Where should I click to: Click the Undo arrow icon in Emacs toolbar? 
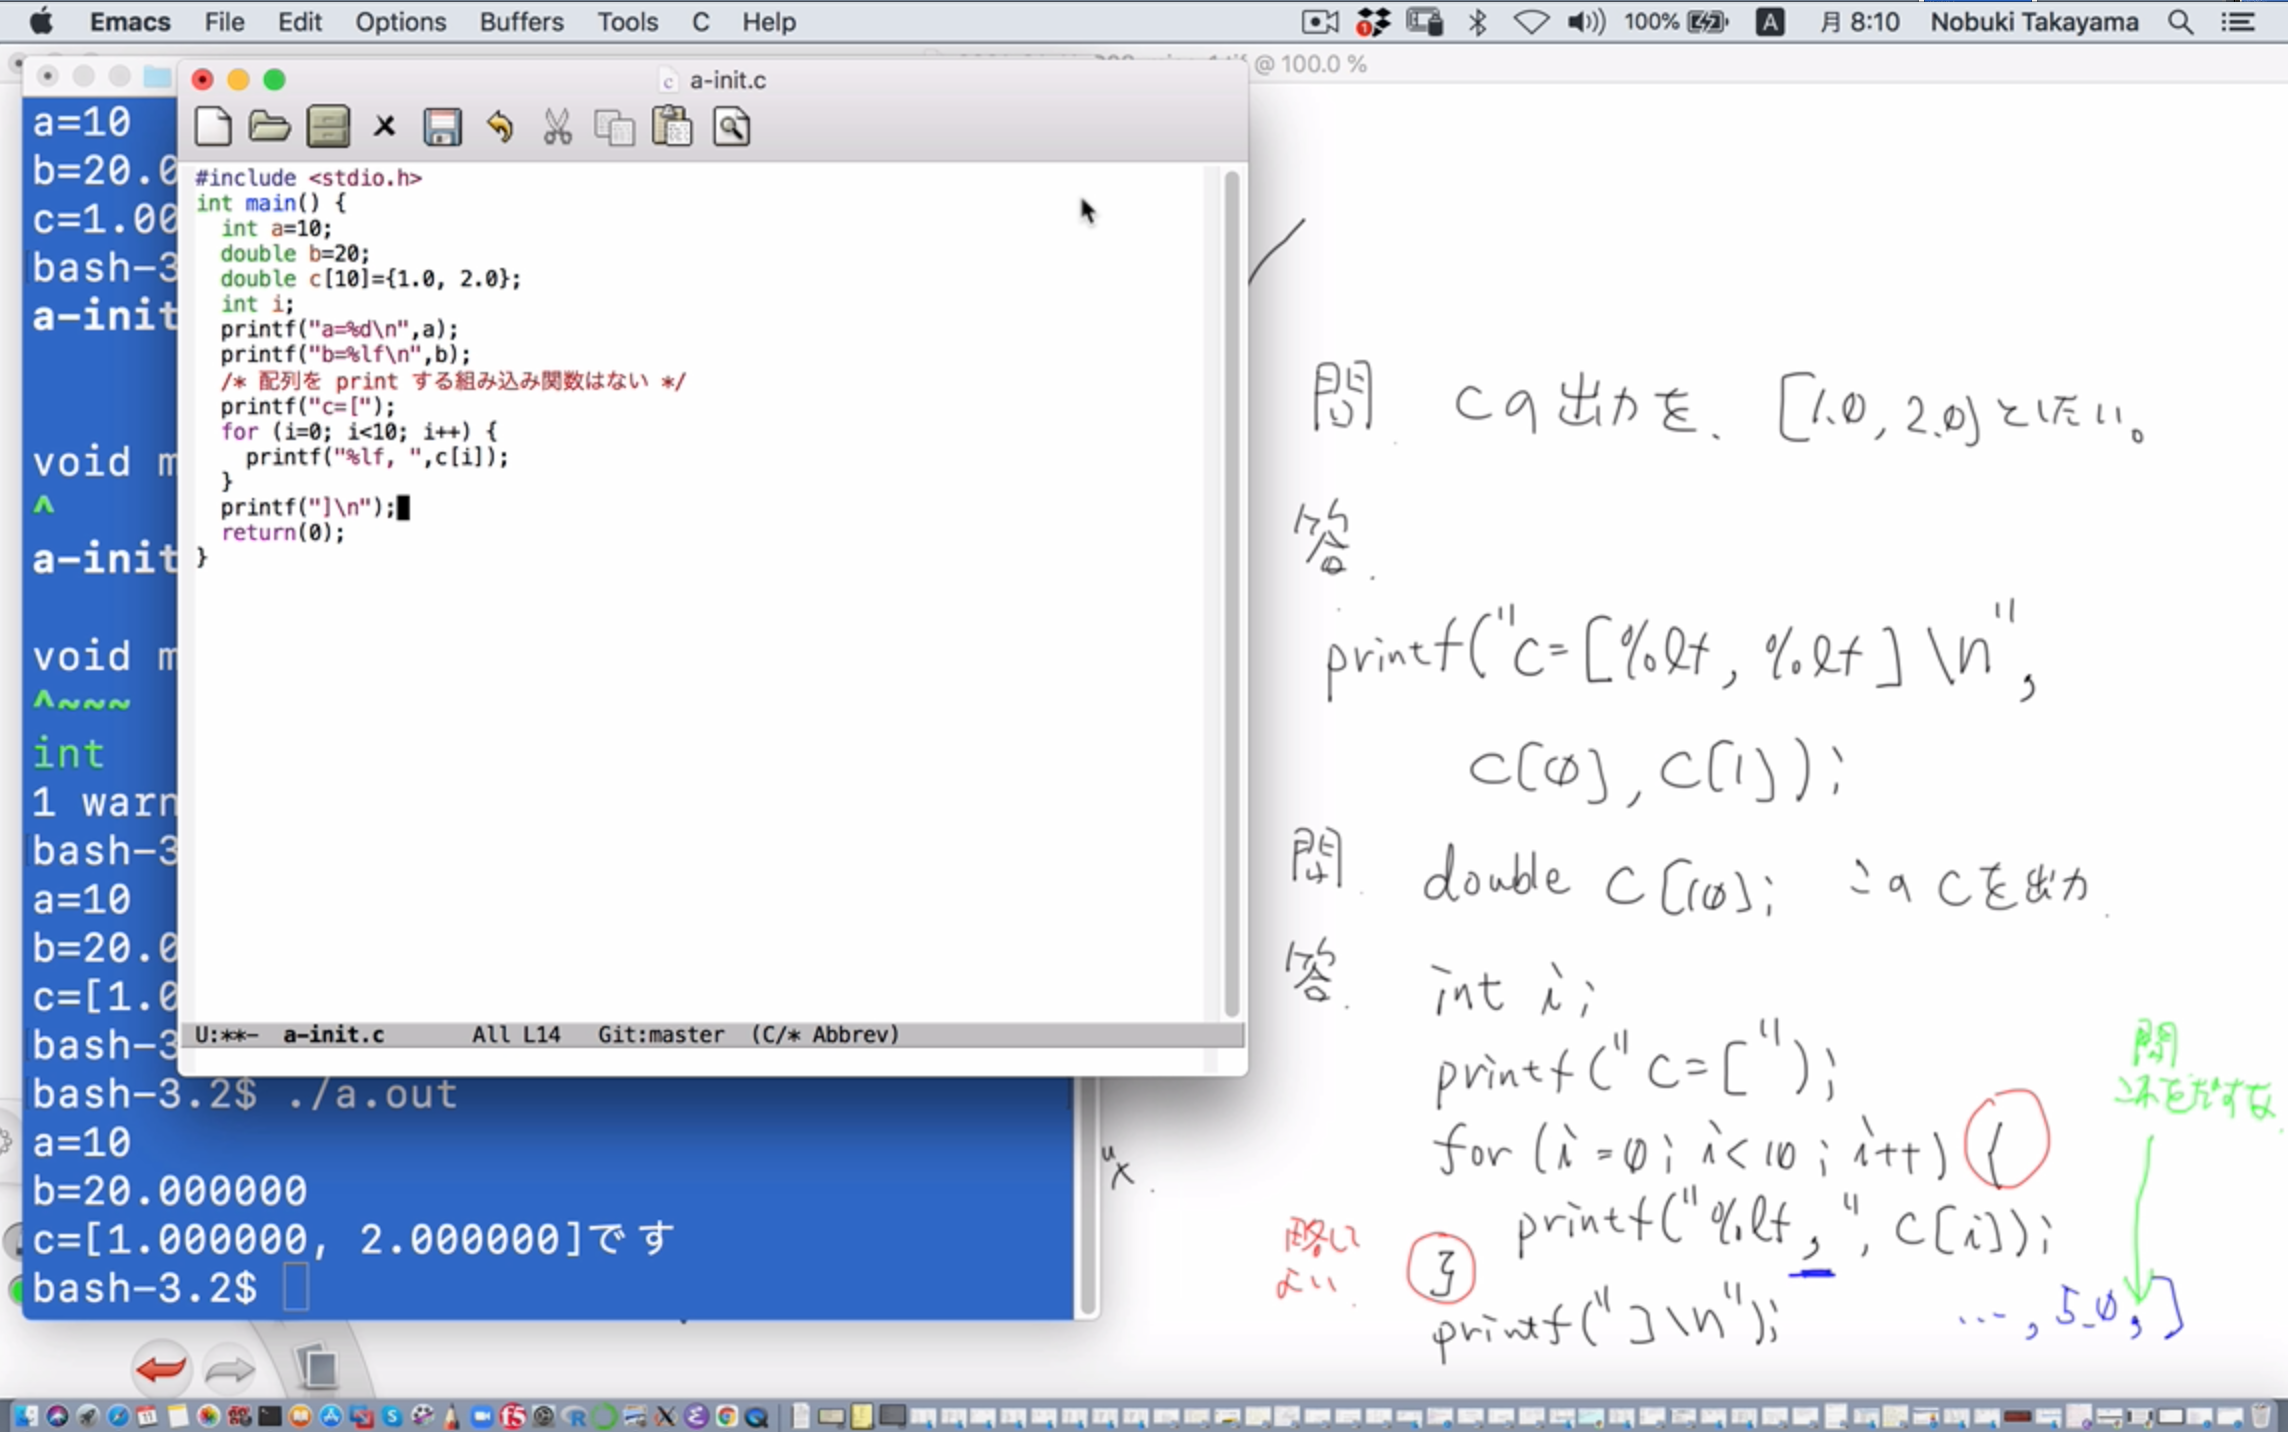(x=499, y=128)
